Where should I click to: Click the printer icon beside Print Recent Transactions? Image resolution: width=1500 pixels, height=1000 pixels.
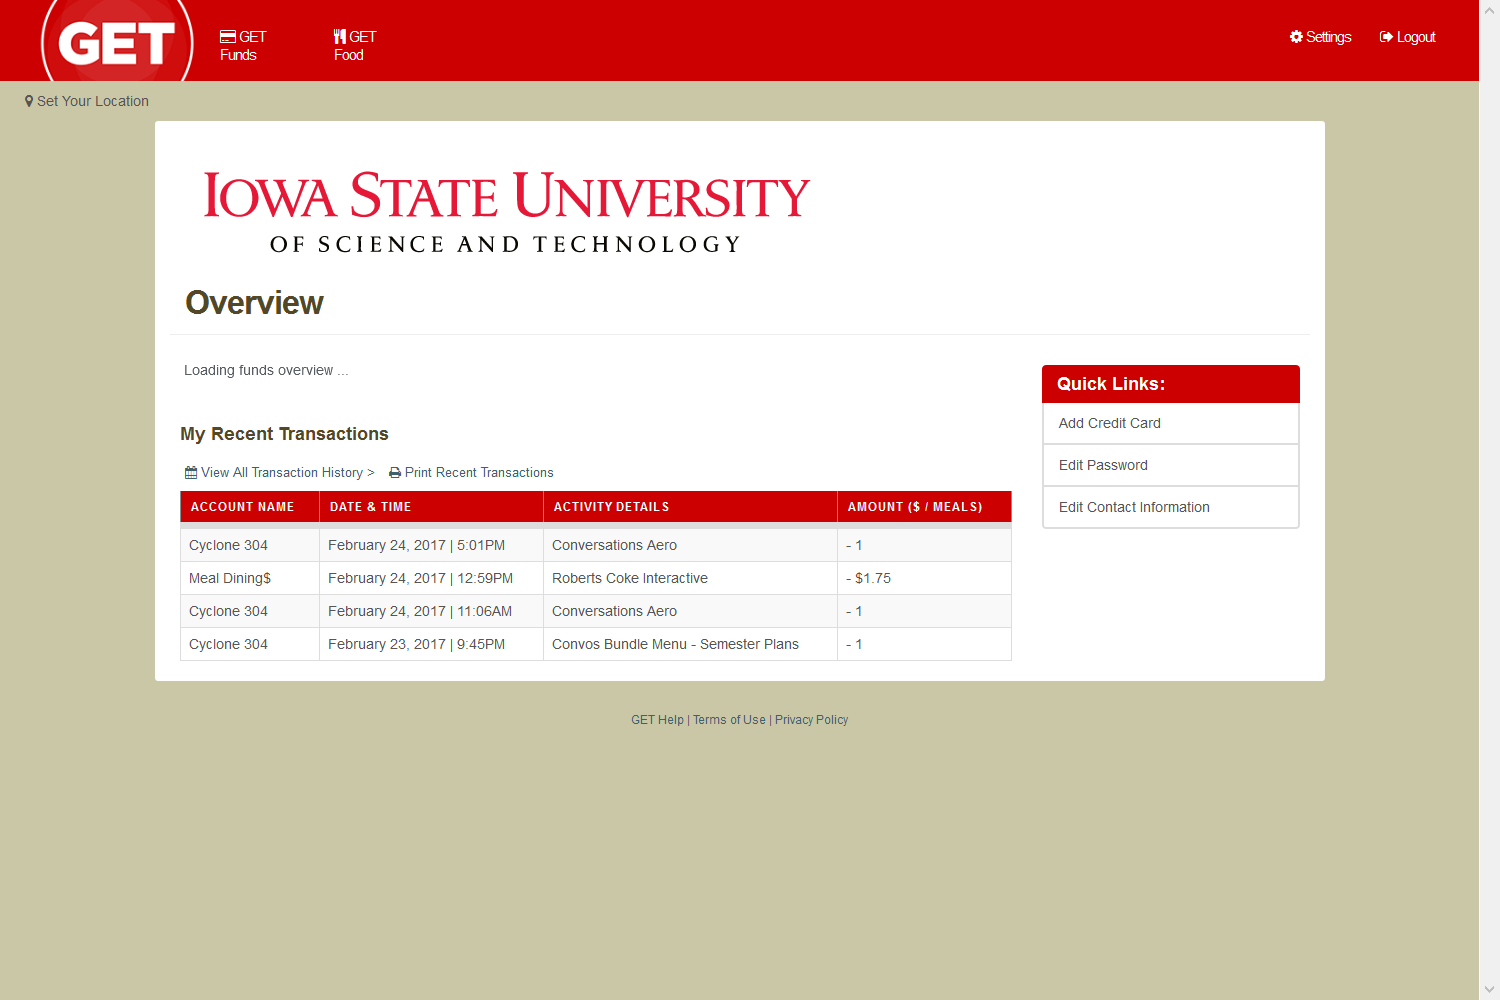click(x=395, y=473)
